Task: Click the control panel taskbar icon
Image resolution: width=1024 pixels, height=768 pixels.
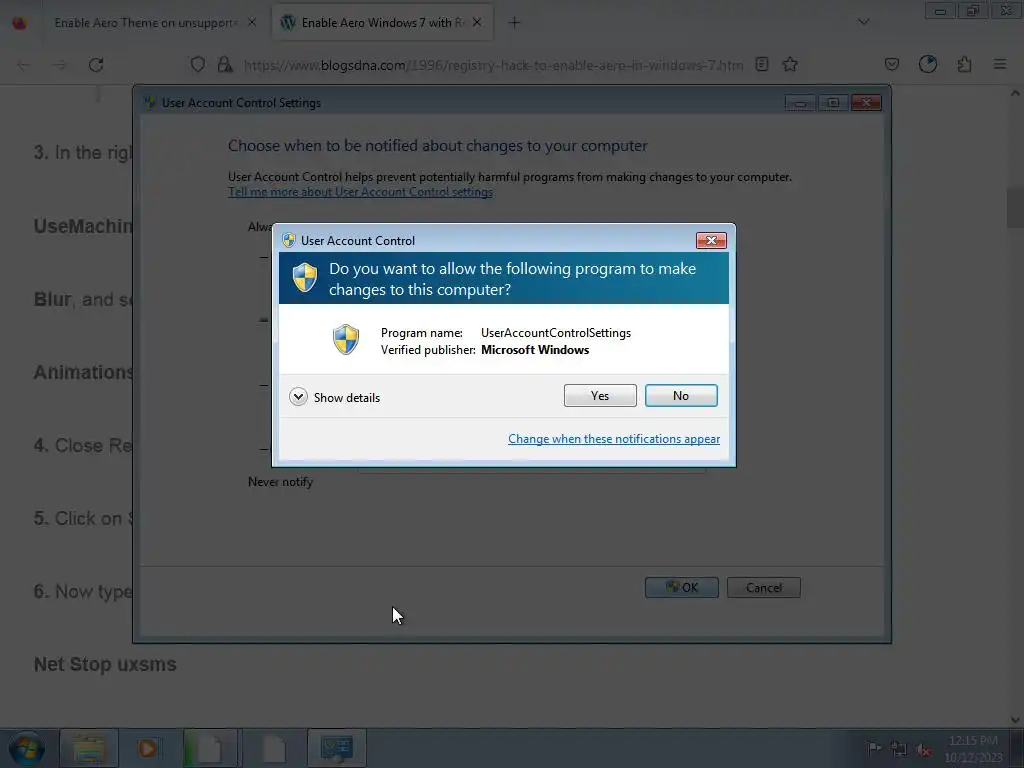Action: [x=337, y=748]
